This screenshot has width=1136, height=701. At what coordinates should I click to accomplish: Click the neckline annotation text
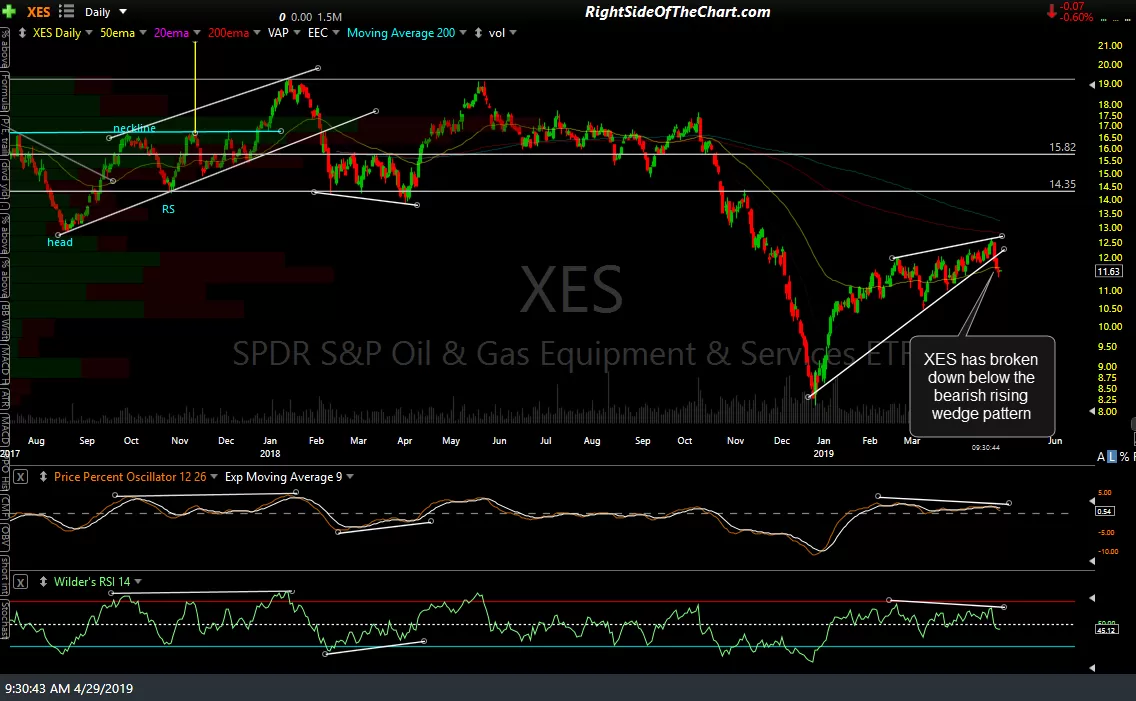point(134,127)
